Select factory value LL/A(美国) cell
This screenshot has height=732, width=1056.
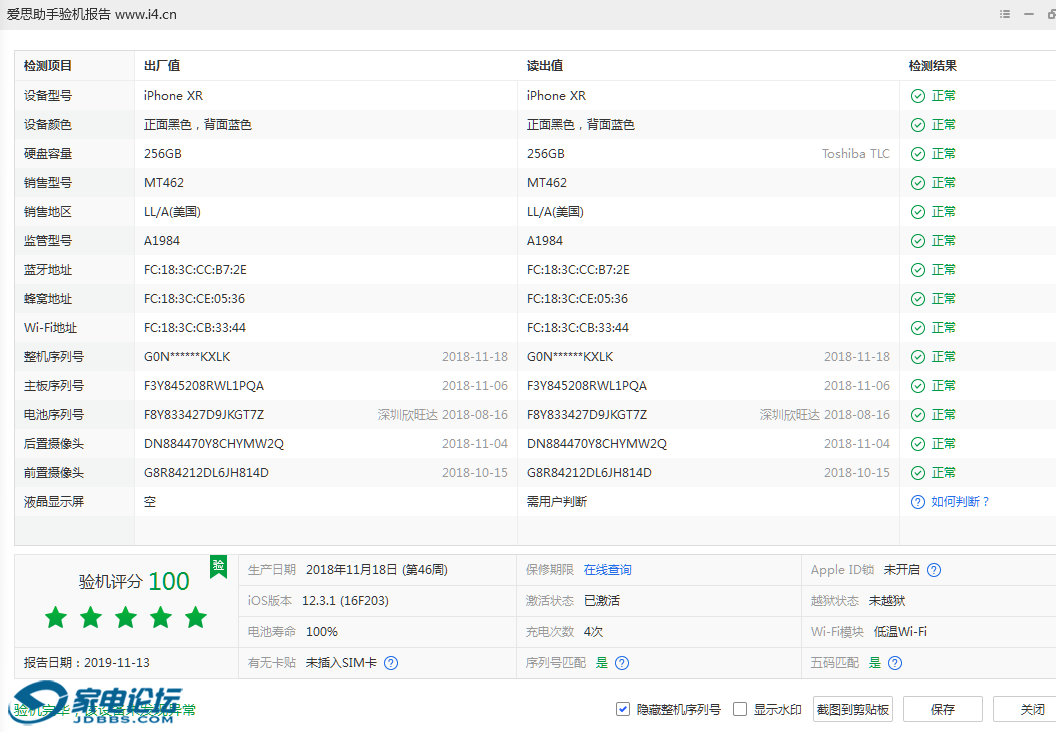172,212
